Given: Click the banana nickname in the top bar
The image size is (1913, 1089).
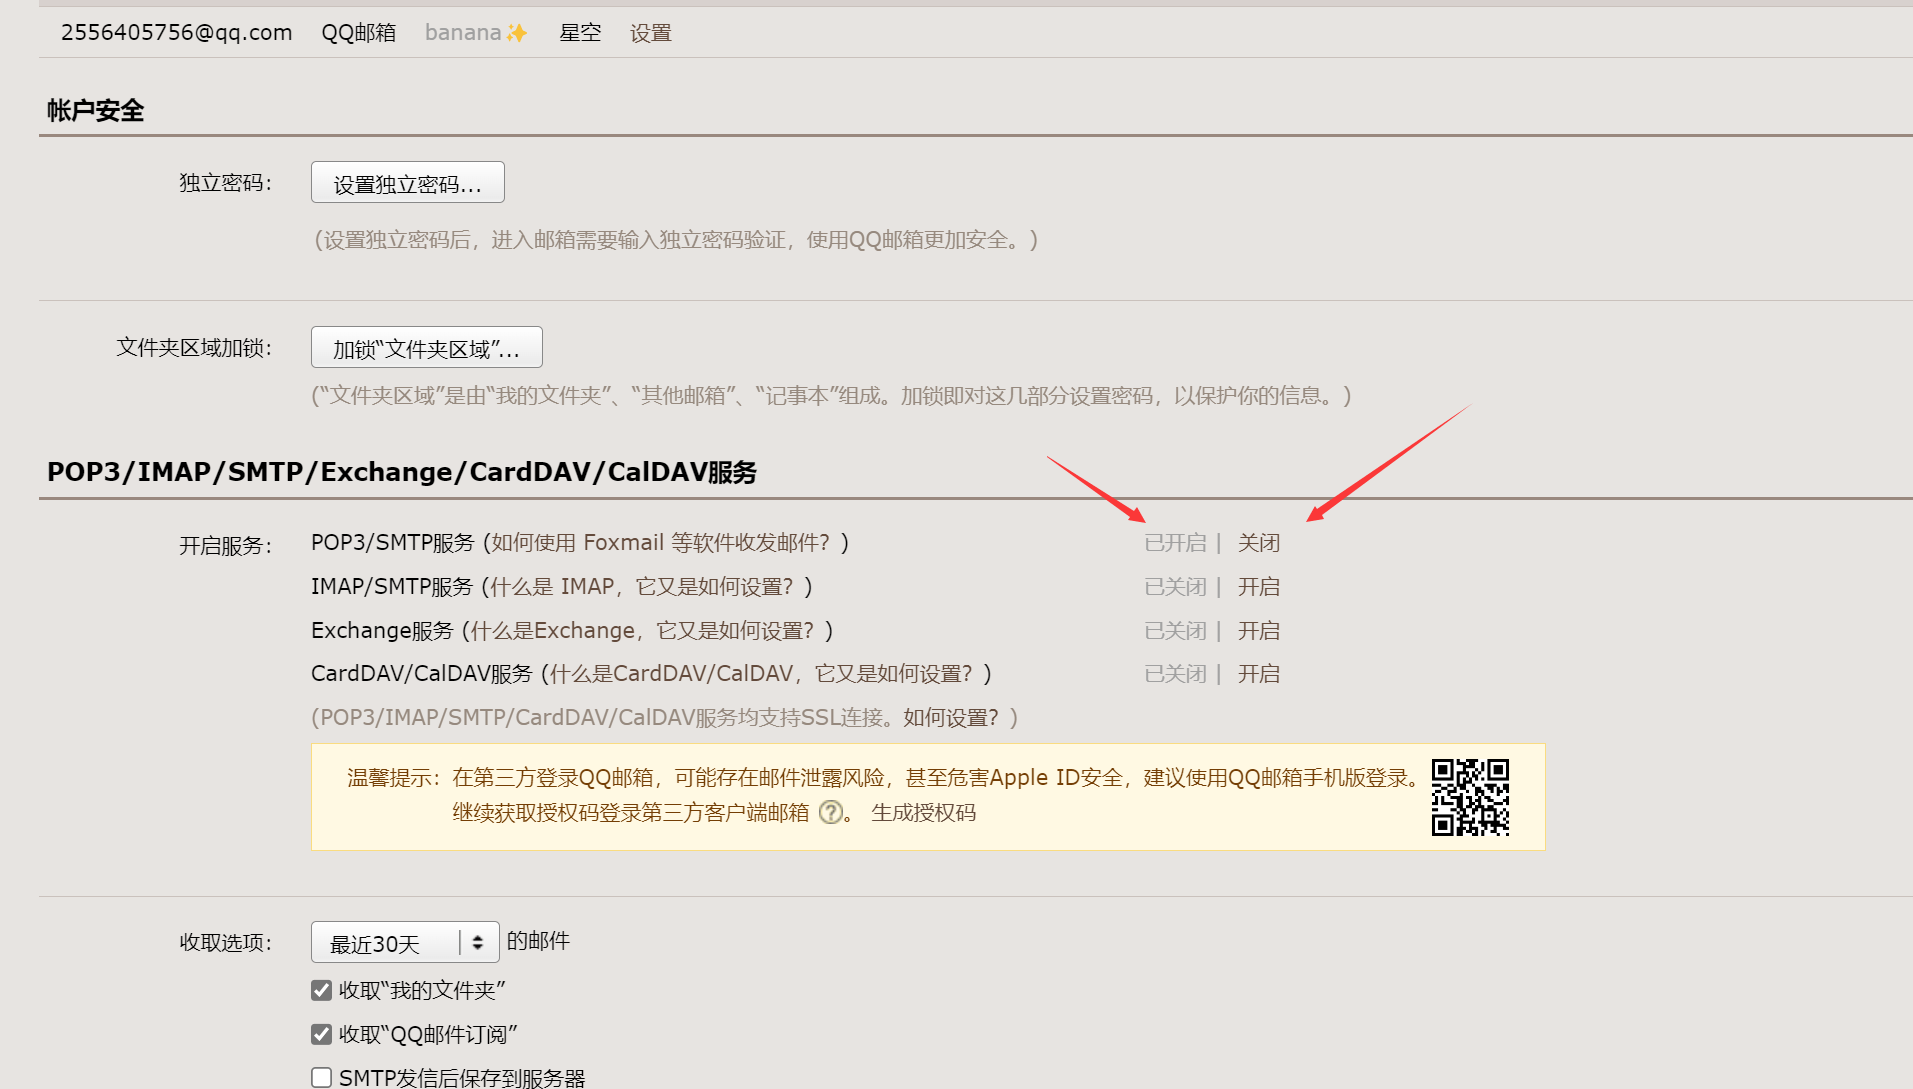Looking at the screenshot, I should click(476, 33).
